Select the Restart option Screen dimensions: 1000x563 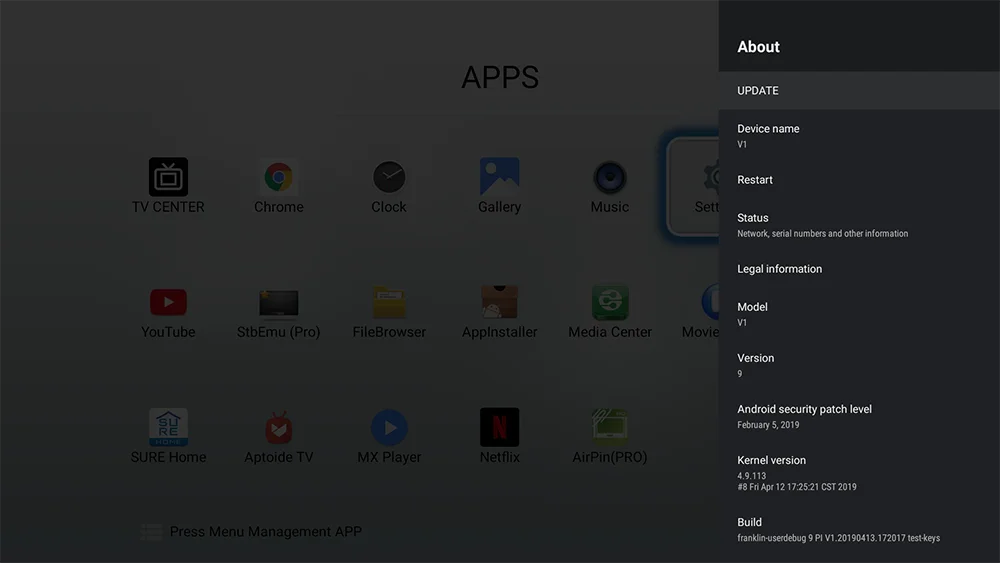point(859,180)
